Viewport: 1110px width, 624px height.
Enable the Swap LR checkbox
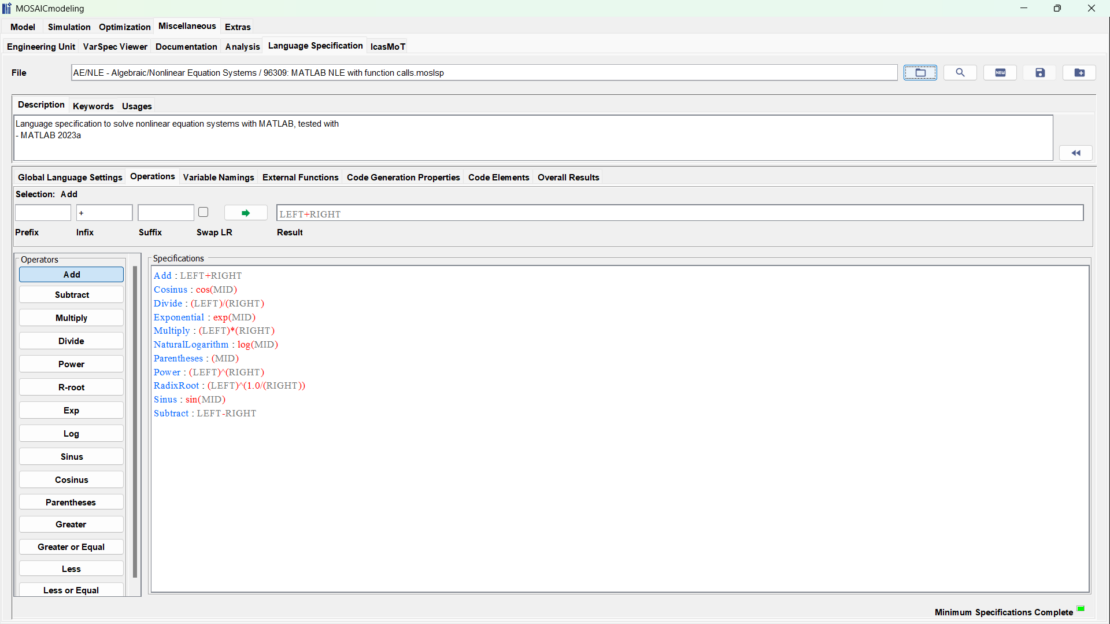point(203,212)
